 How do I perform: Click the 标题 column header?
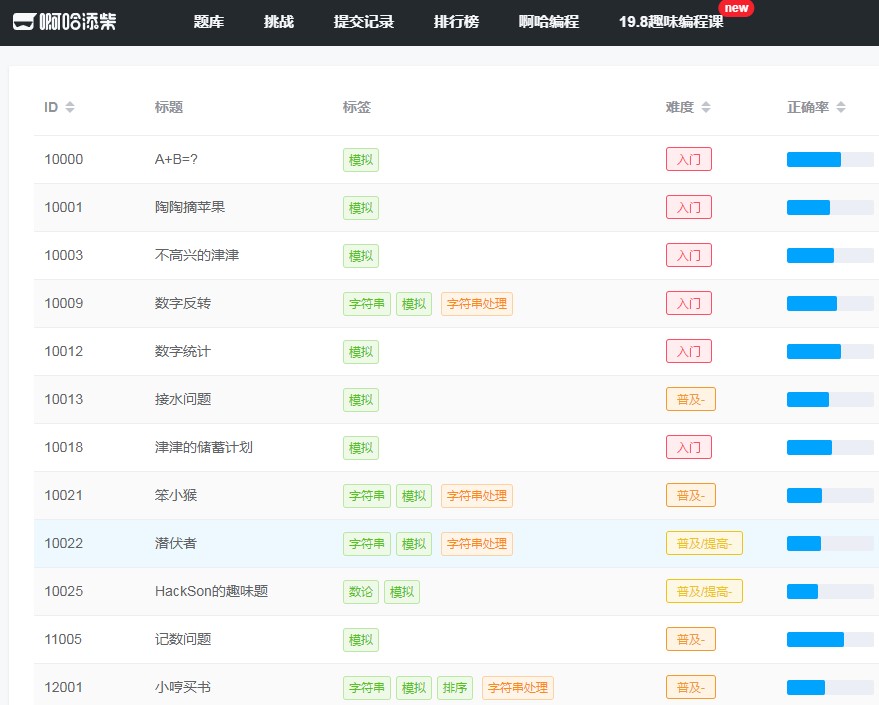point(169,107)
